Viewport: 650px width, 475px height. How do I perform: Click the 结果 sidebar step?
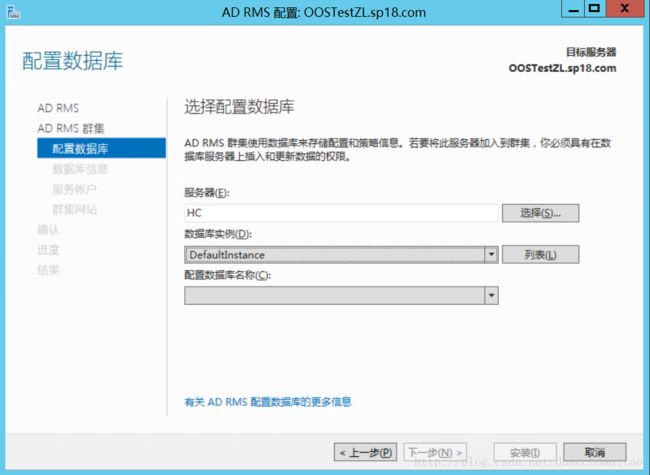pyautogui.click(x=49, y=270)
